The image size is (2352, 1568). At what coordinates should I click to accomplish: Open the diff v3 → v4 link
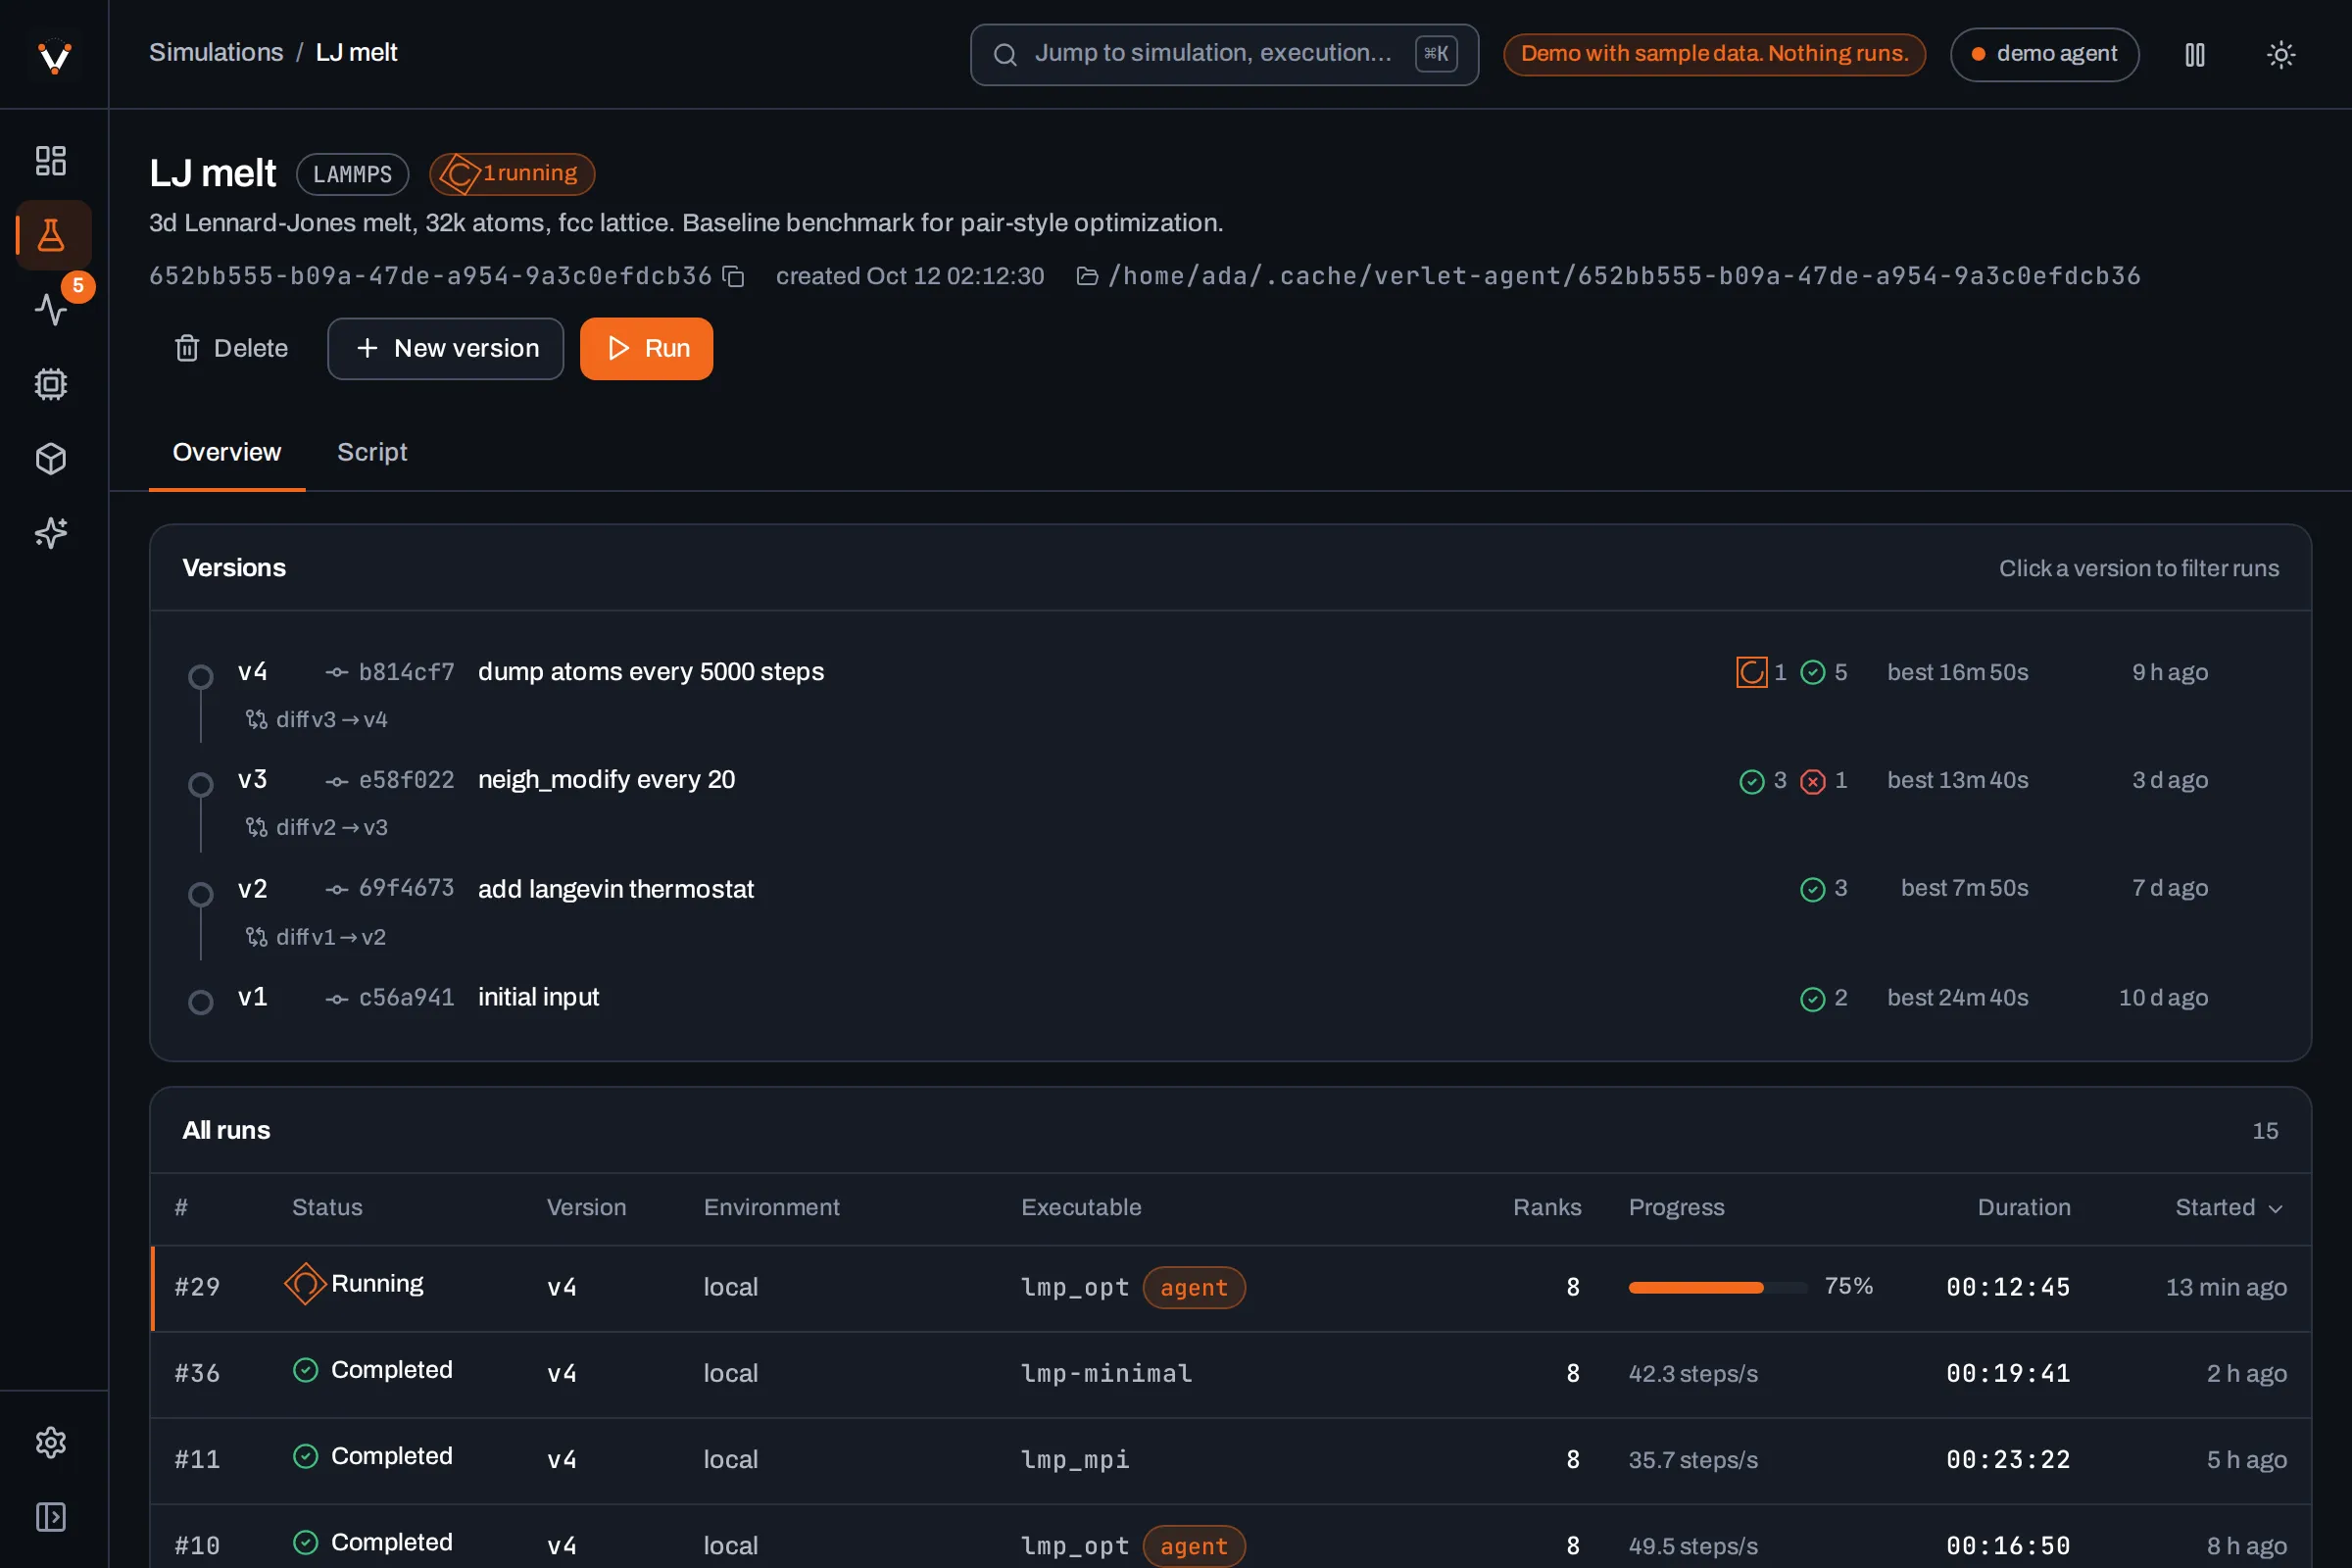point(317,719)
